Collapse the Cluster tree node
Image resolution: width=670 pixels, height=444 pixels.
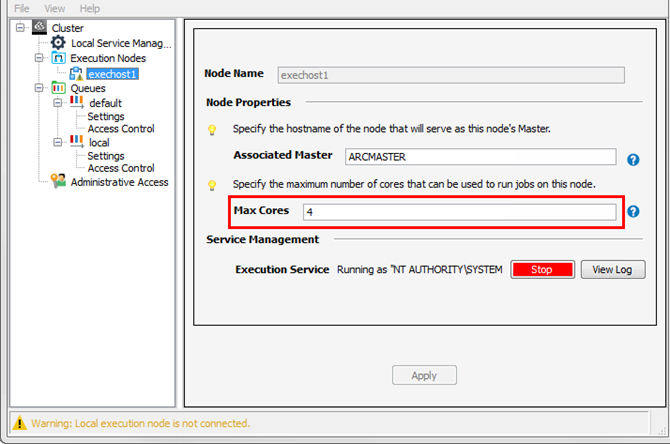[20, 28]
